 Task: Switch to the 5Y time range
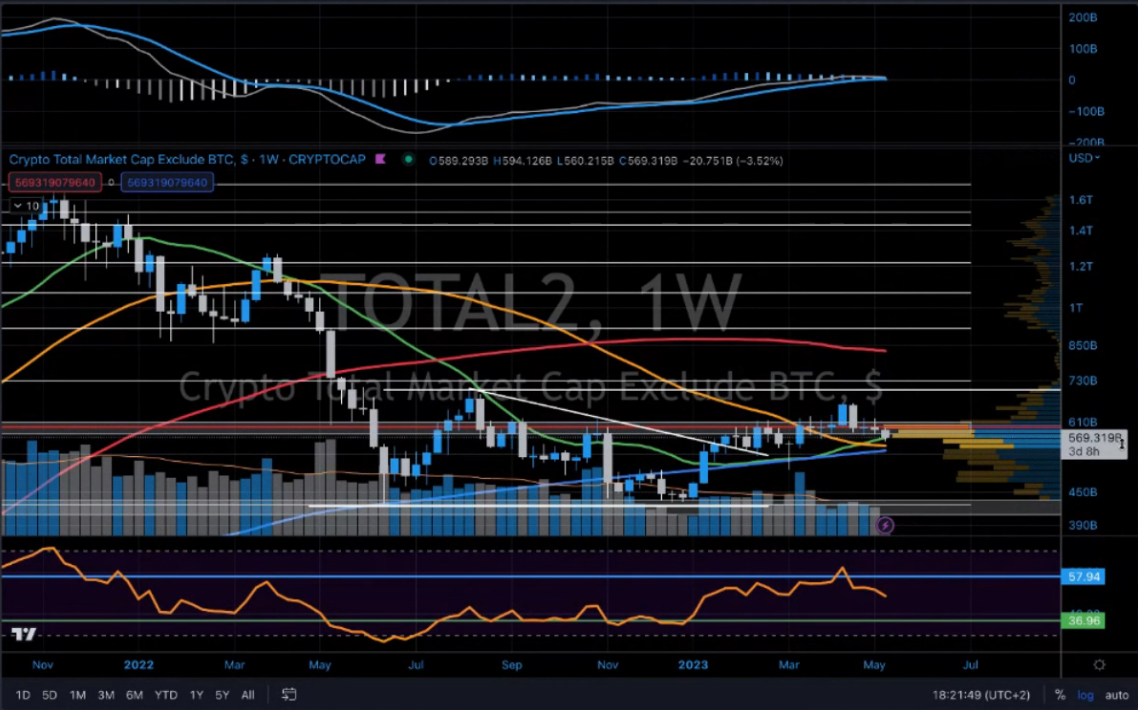click(222, 695)
